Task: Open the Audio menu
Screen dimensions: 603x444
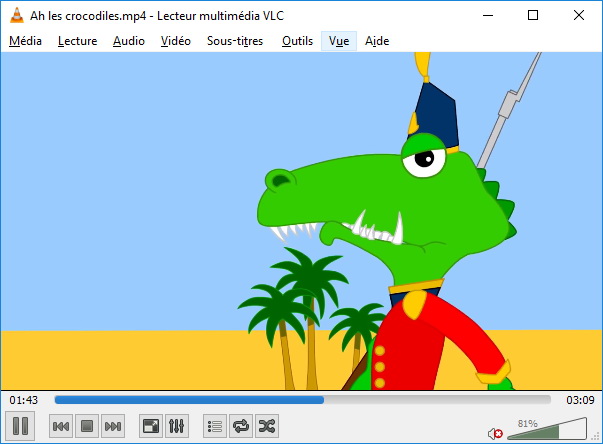Action: (129, 41)
